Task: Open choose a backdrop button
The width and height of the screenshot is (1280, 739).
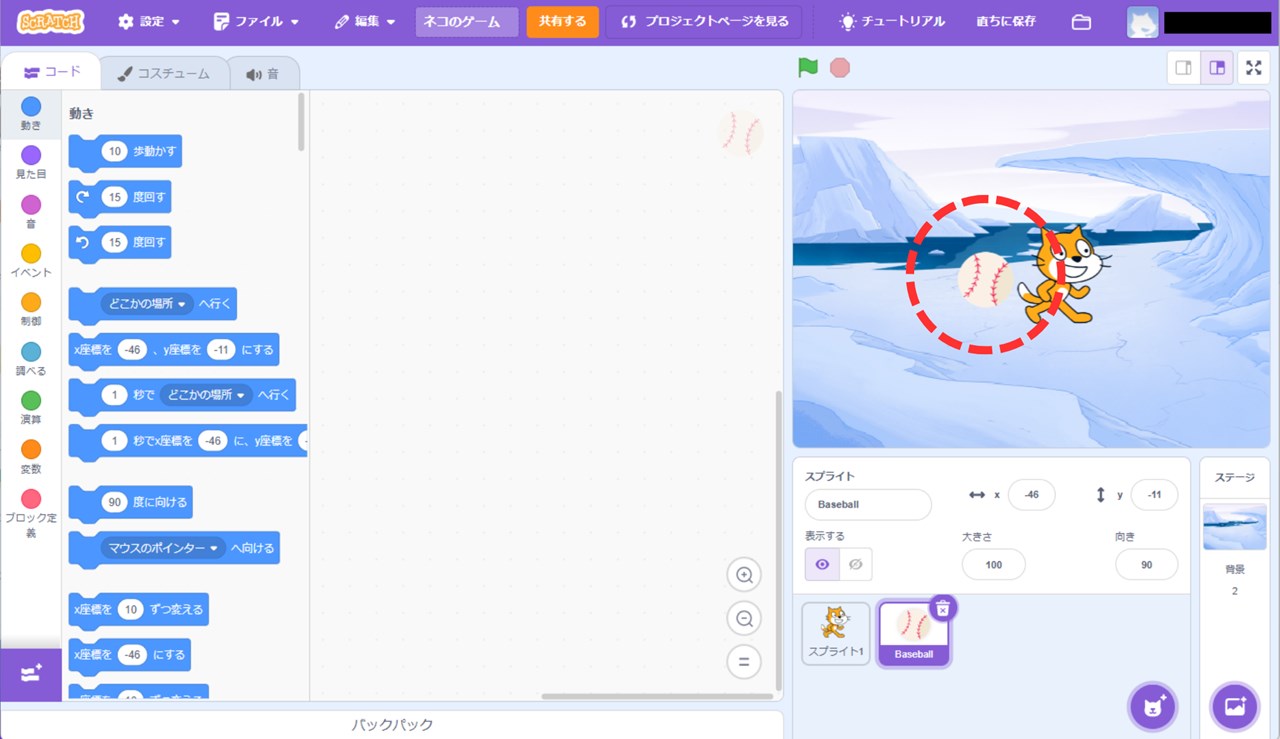Action: tap(1235, 707)
